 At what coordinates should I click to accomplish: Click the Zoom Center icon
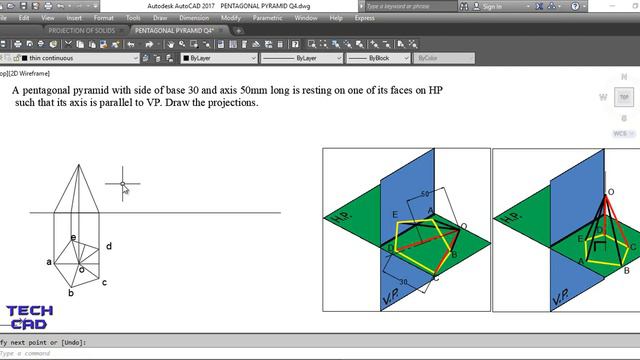[347, 44]
